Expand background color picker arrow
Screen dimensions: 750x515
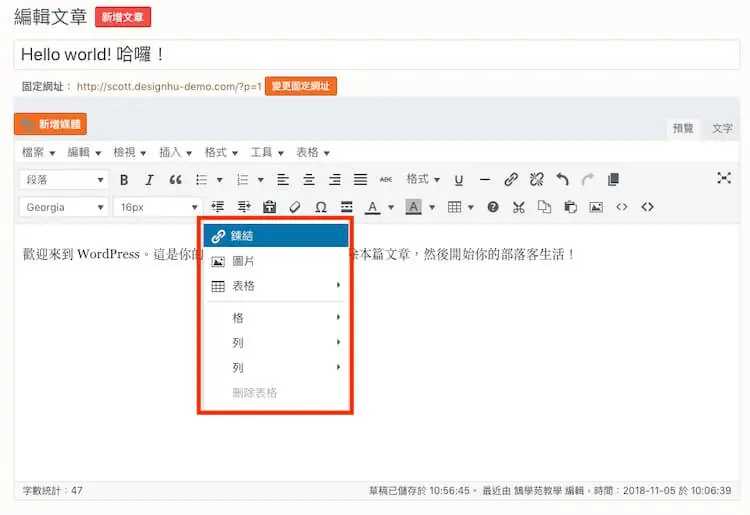(432, 208)
